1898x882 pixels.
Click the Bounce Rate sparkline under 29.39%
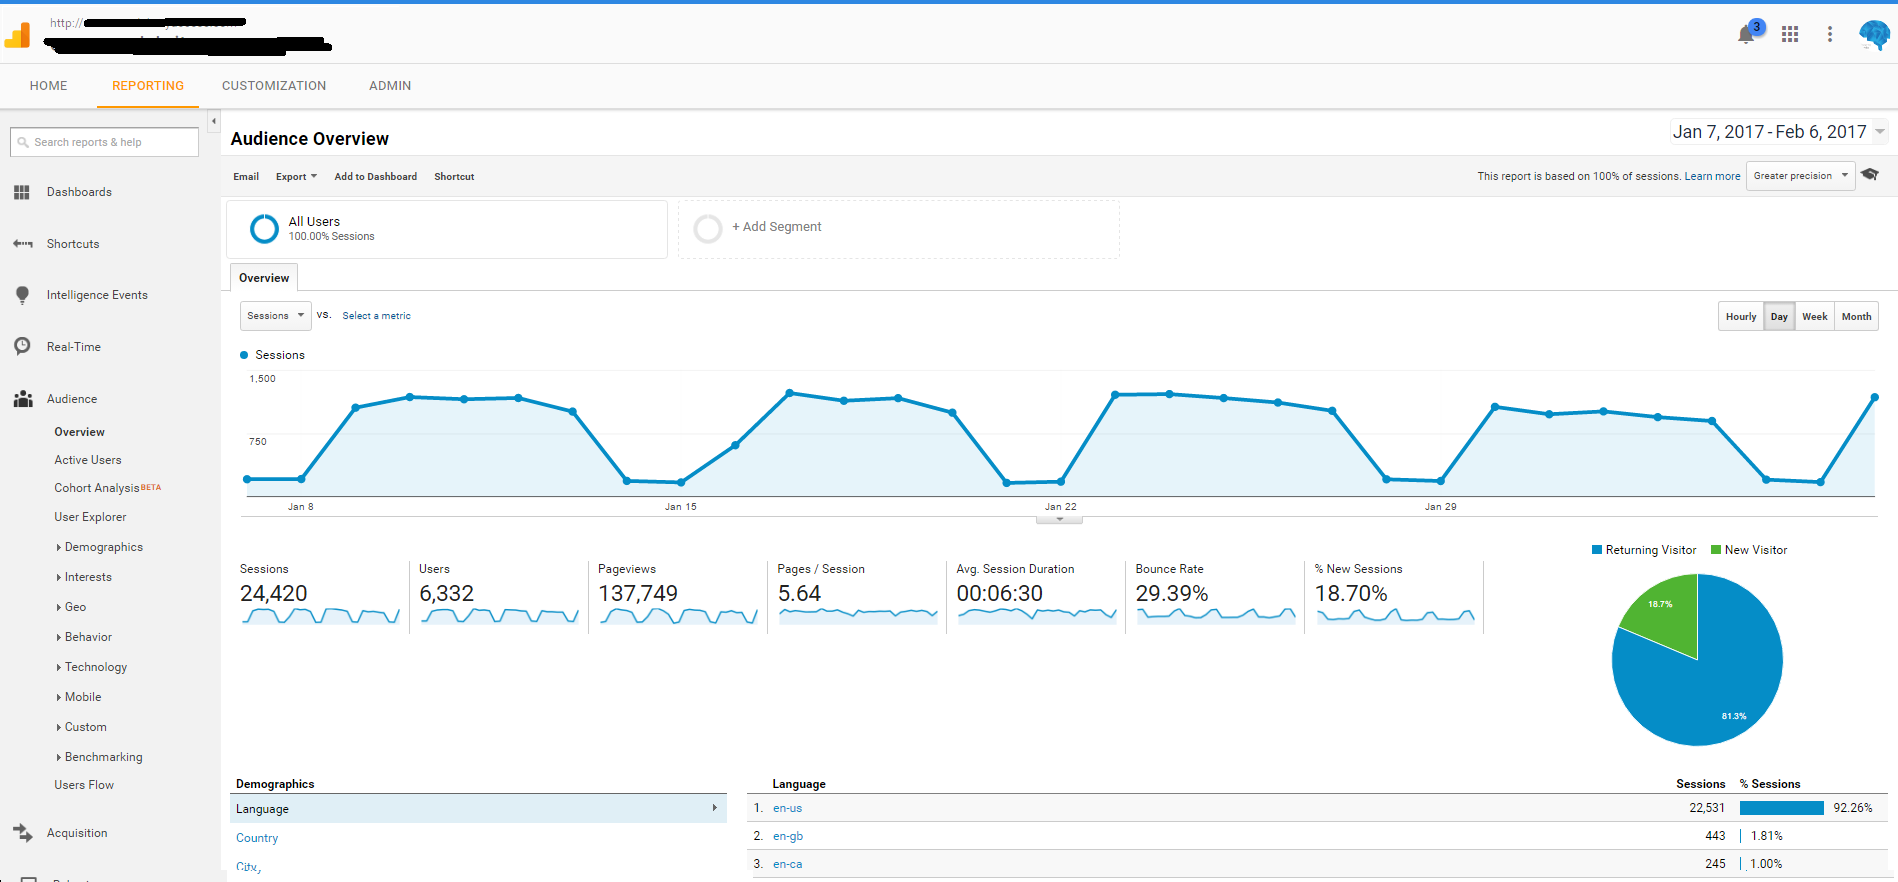1216,616
